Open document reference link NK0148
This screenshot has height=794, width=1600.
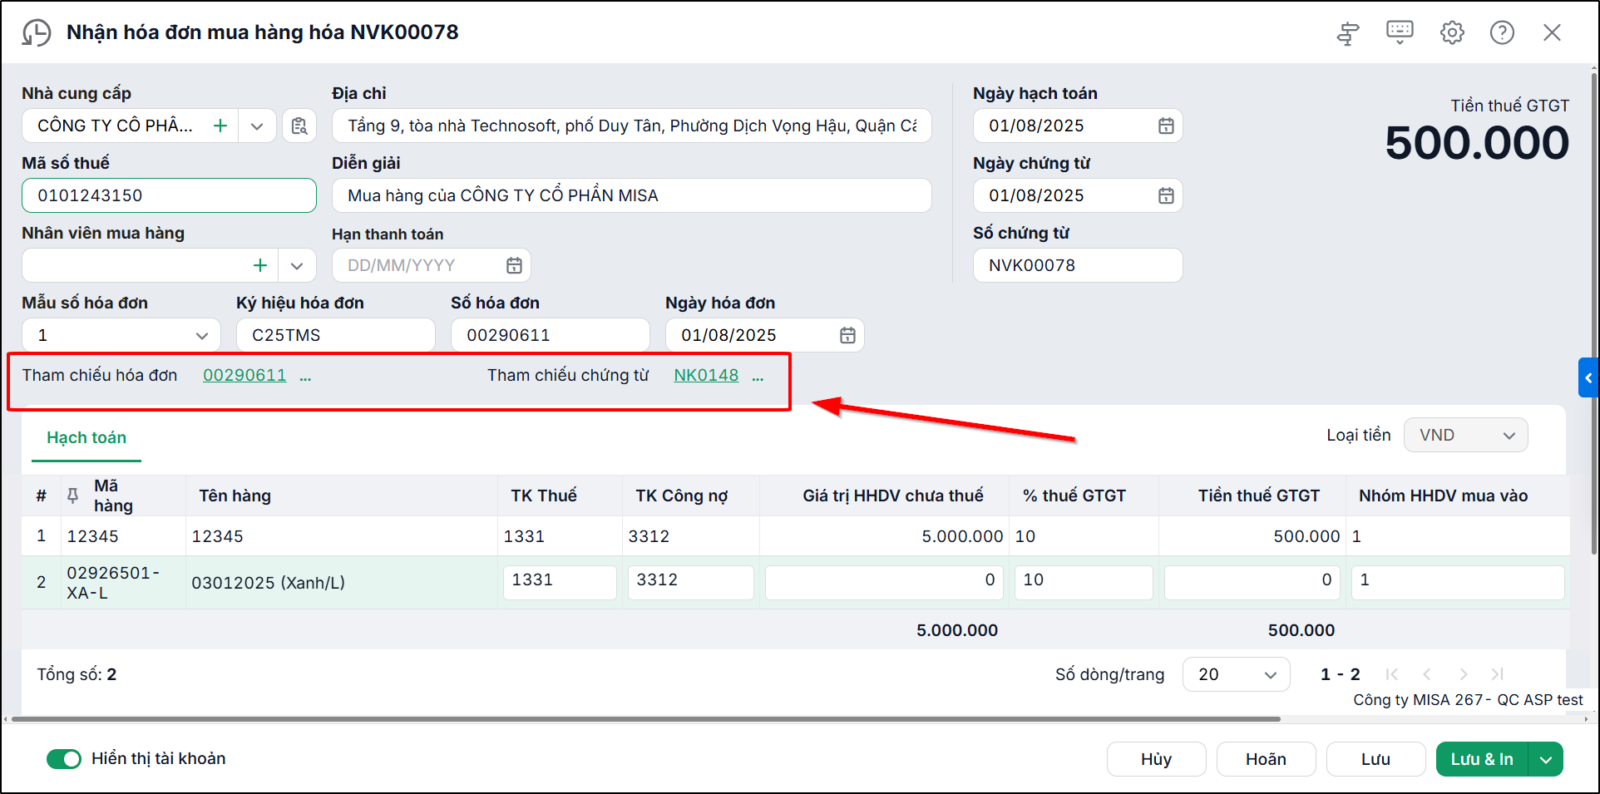point(706,376)
